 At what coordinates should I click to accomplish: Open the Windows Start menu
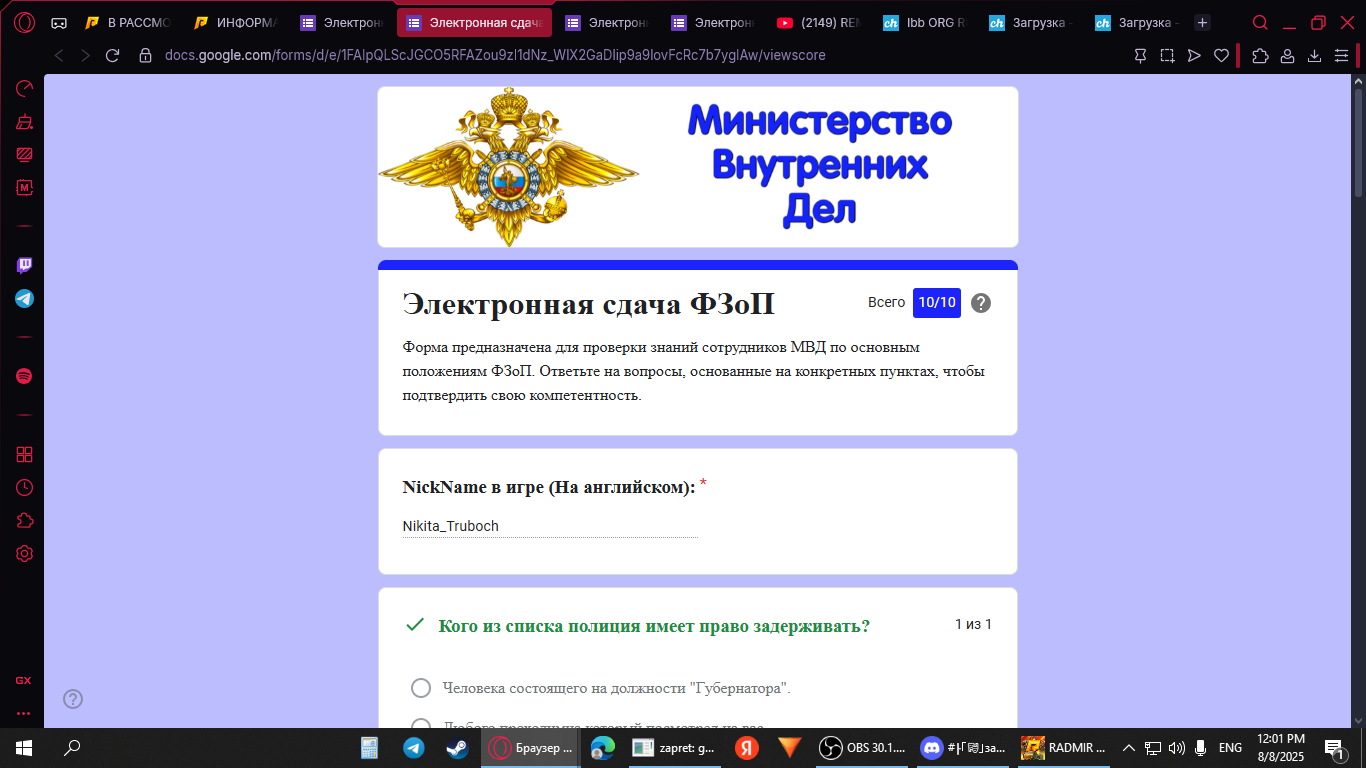pyautogui.click(x=24, y=748)
